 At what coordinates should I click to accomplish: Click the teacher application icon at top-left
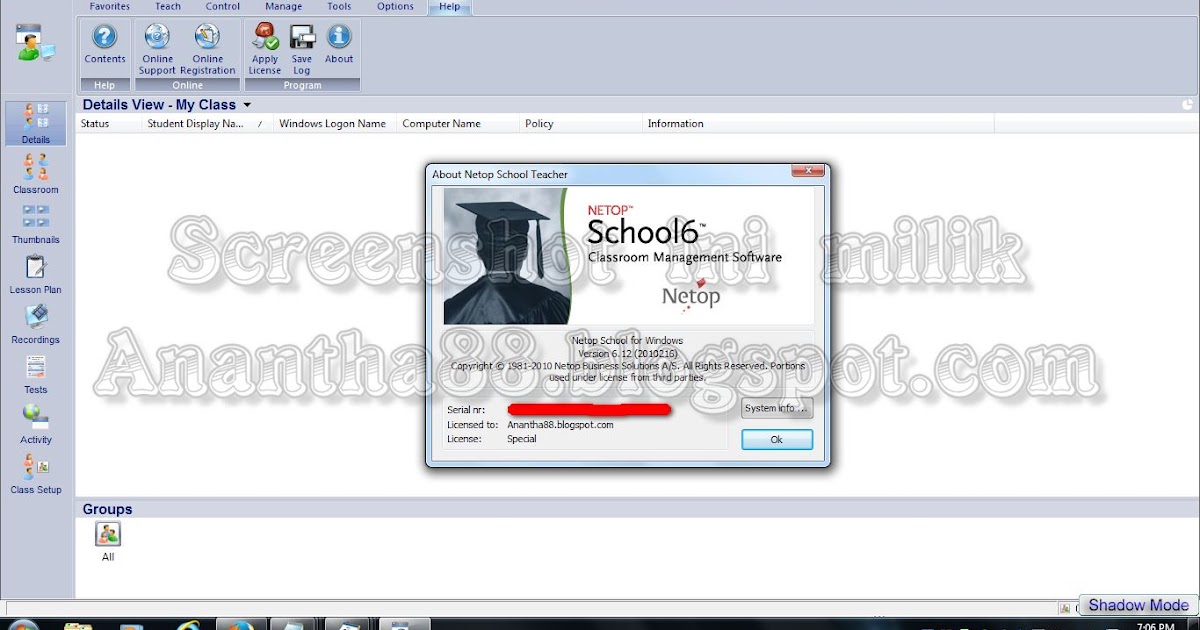point(35,44)
